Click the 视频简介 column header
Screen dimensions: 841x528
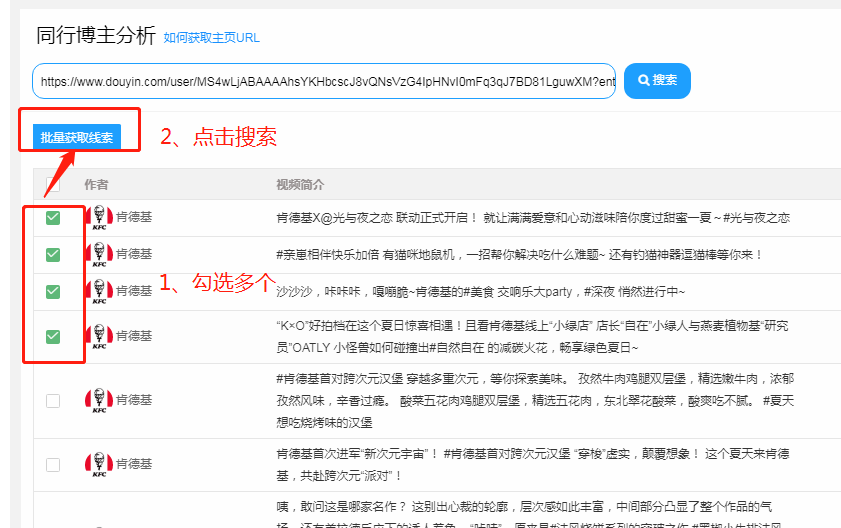pos(300,185)
